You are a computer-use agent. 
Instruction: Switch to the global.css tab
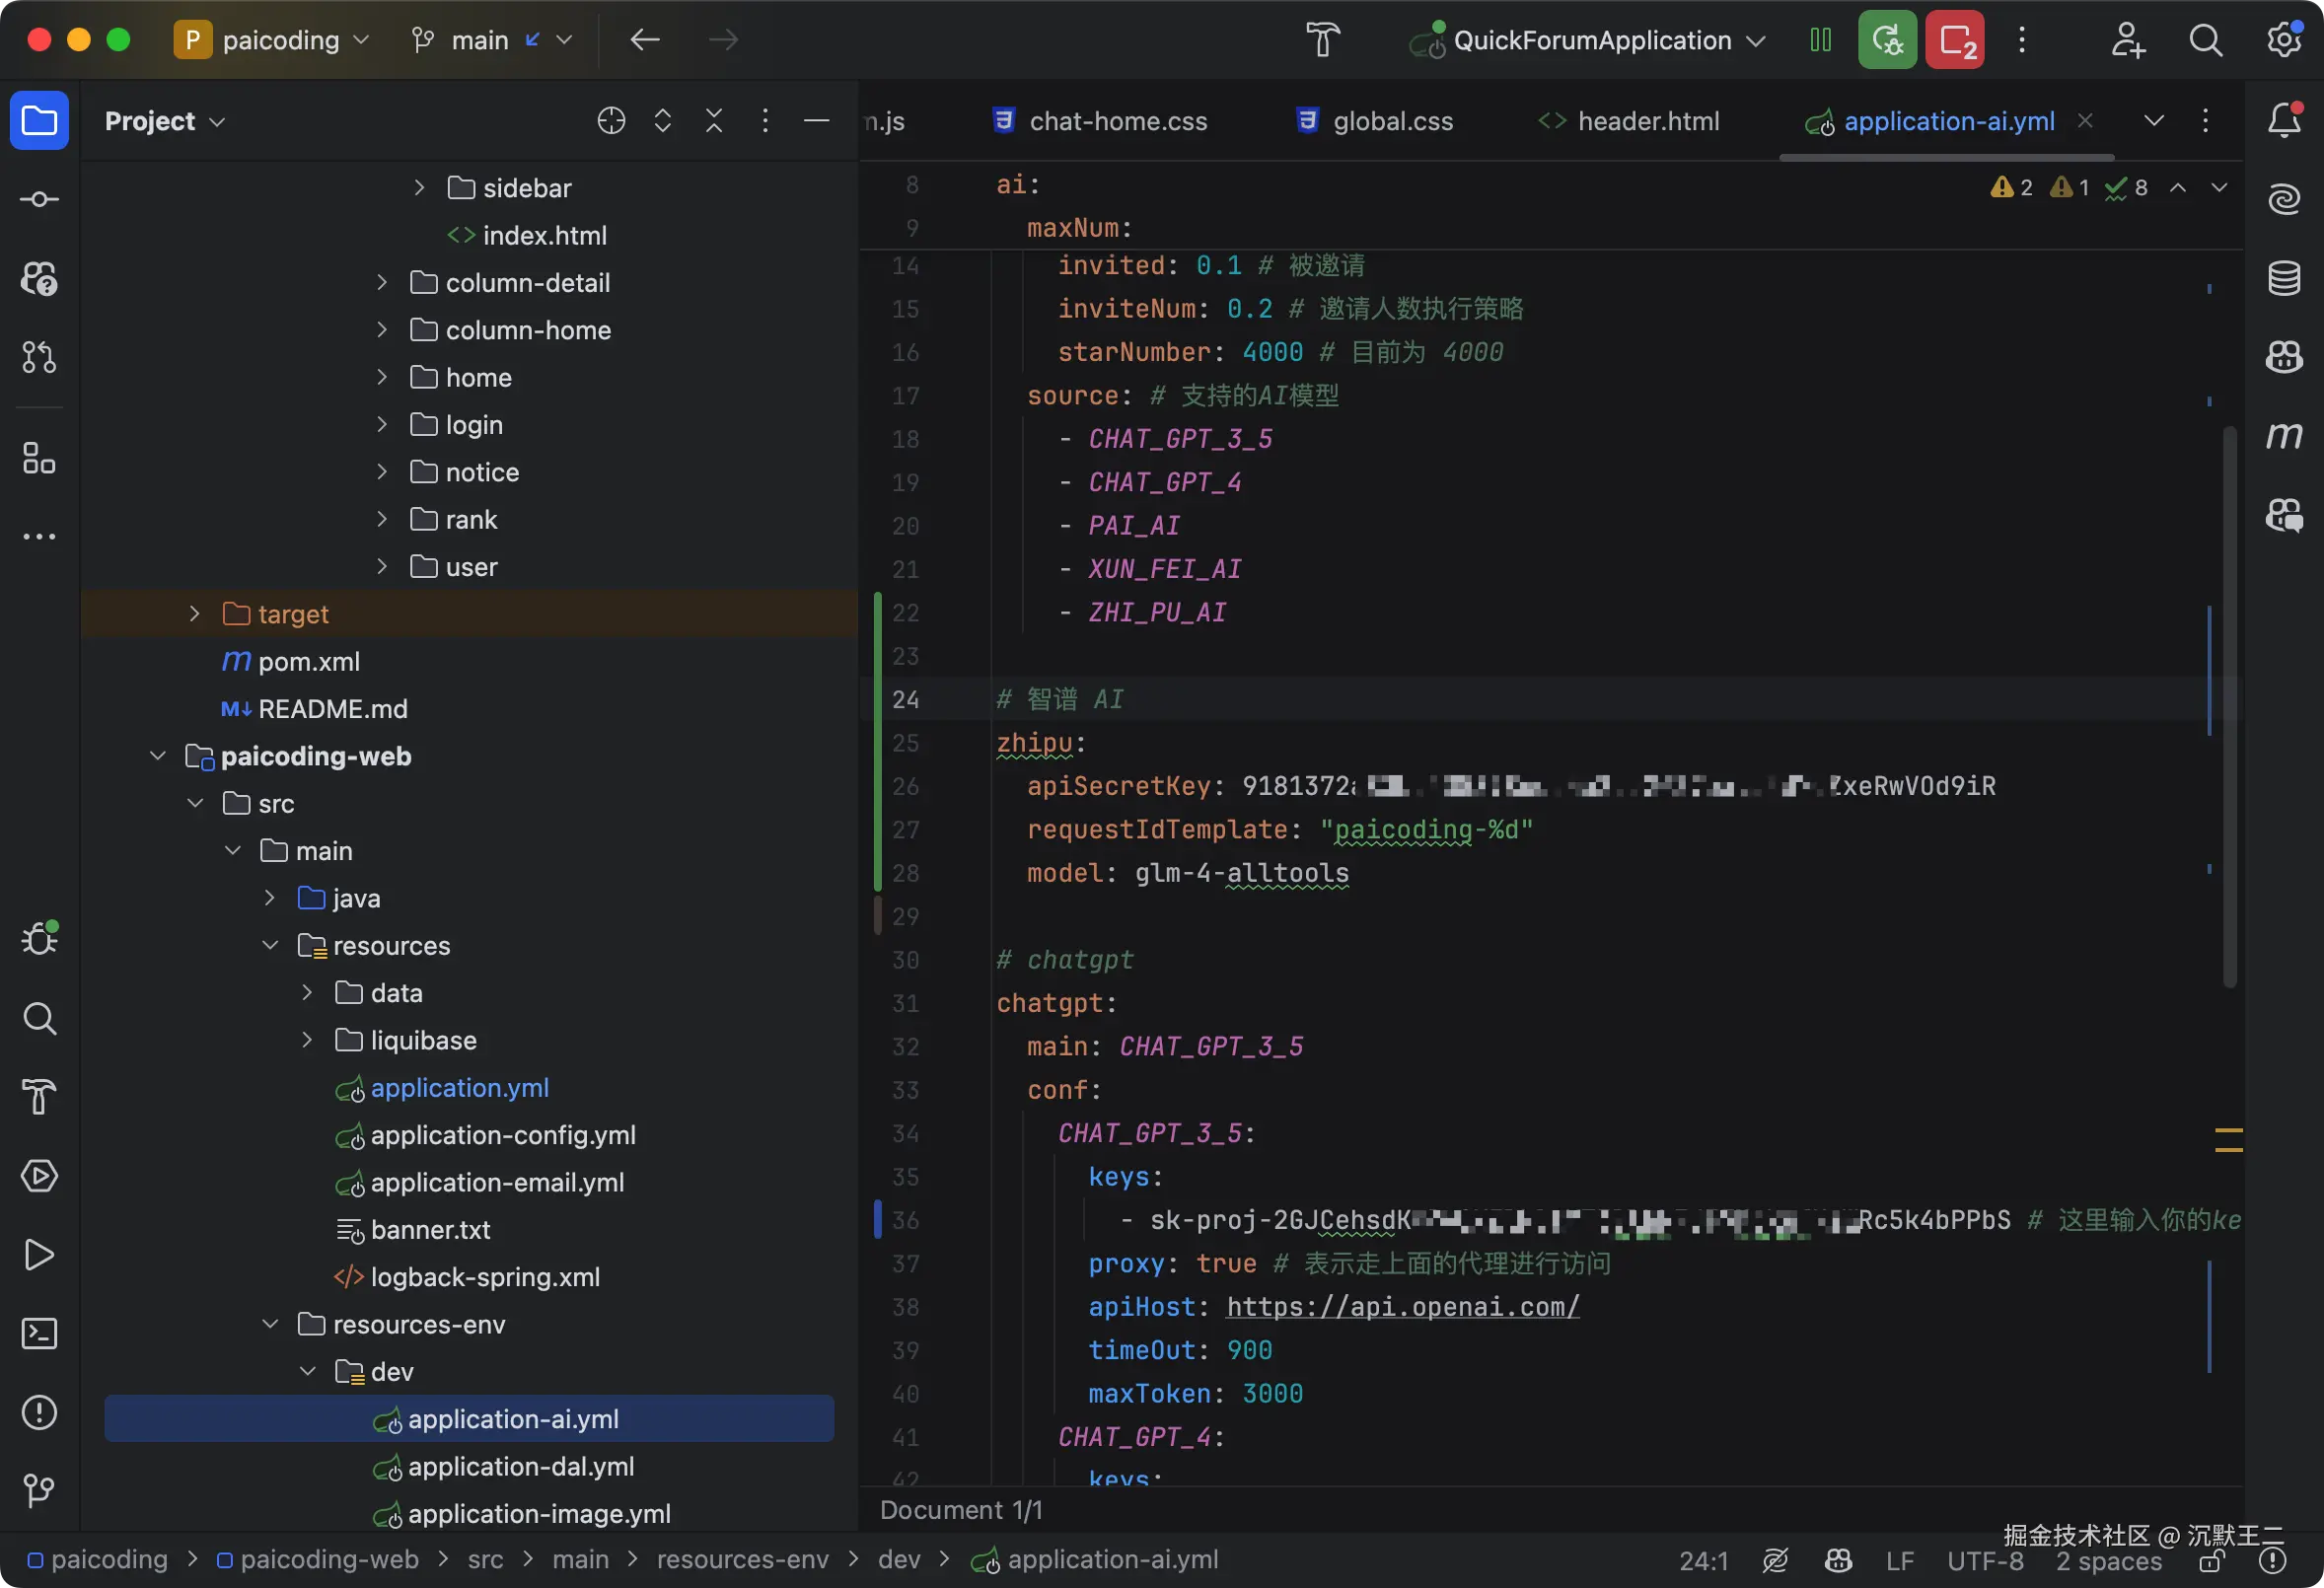click(x=1392, y=121)
